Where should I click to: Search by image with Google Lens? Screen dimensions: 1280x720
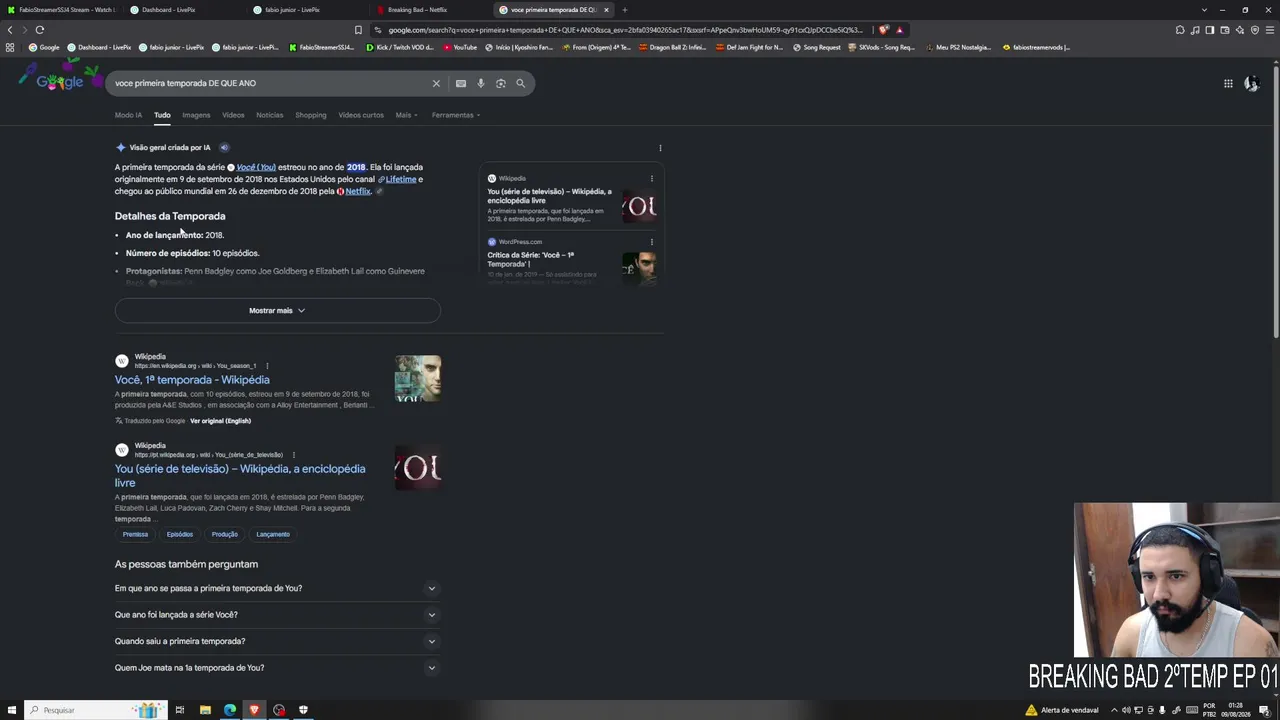point(501,83)
